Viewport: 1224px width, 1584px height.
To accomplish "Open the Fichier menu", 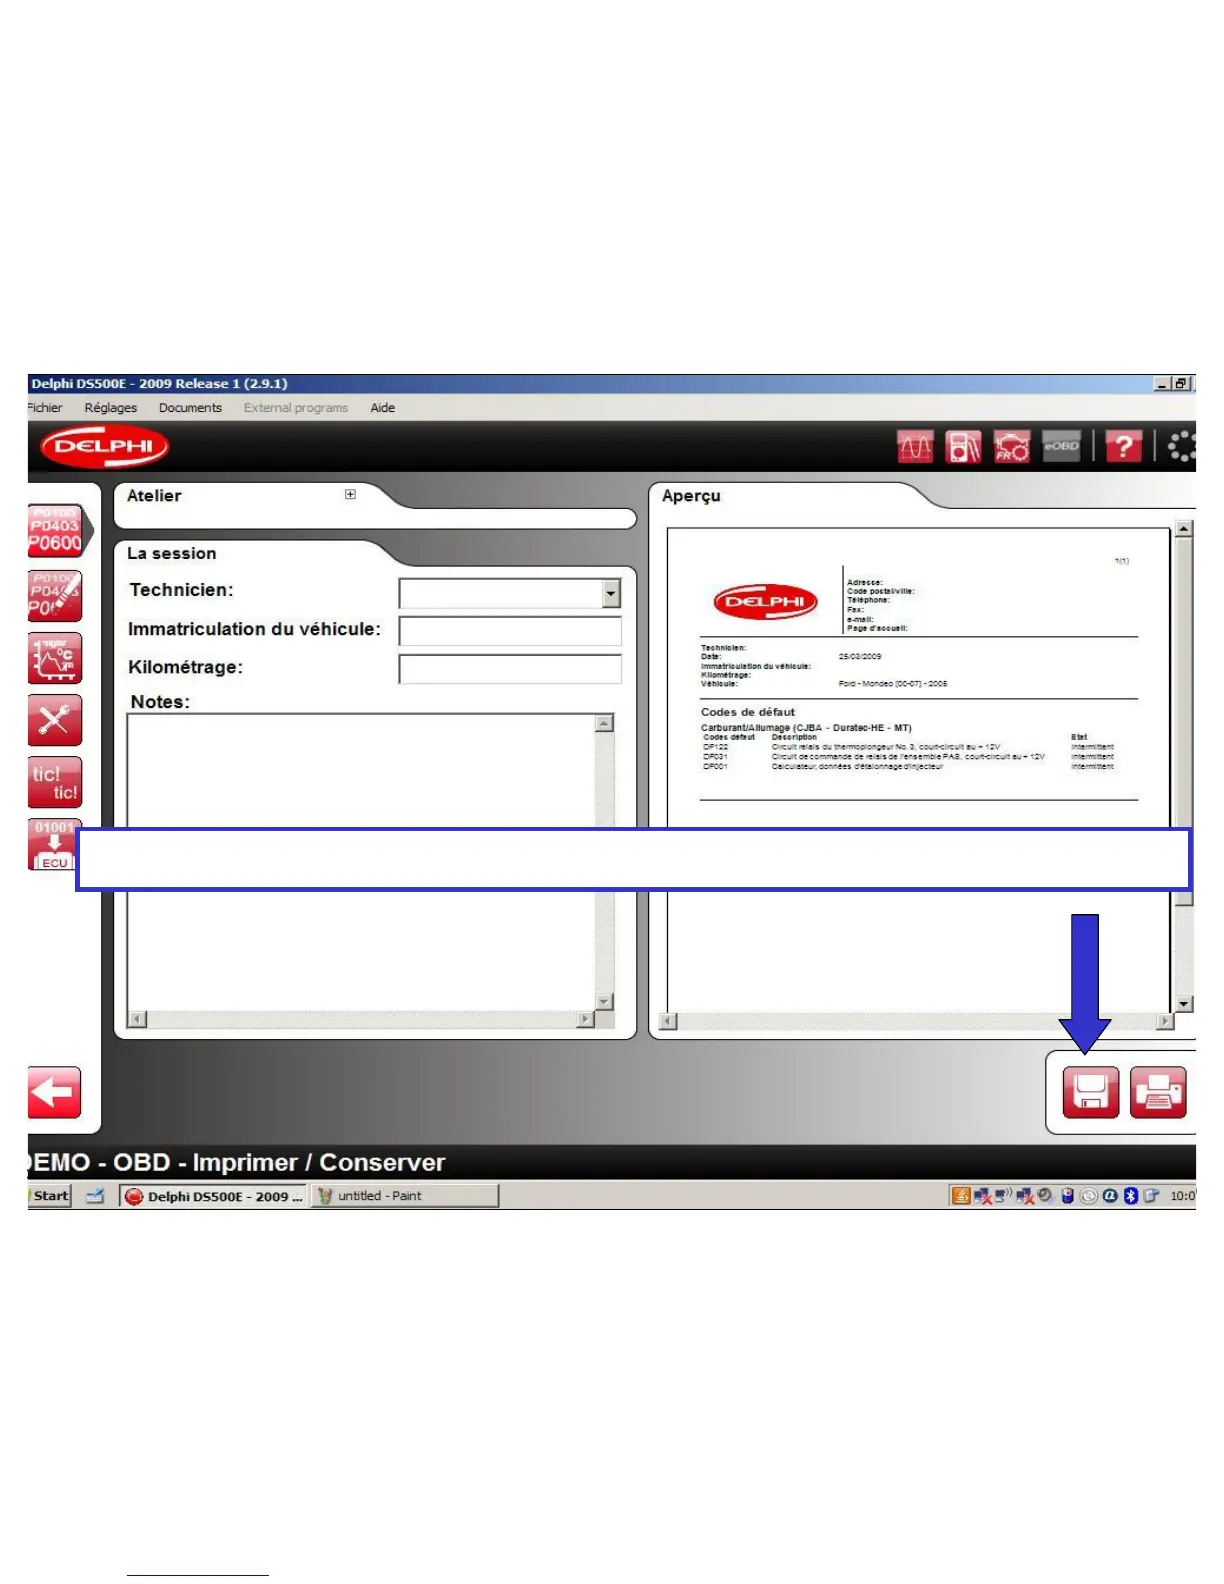I will pos(45,408).
